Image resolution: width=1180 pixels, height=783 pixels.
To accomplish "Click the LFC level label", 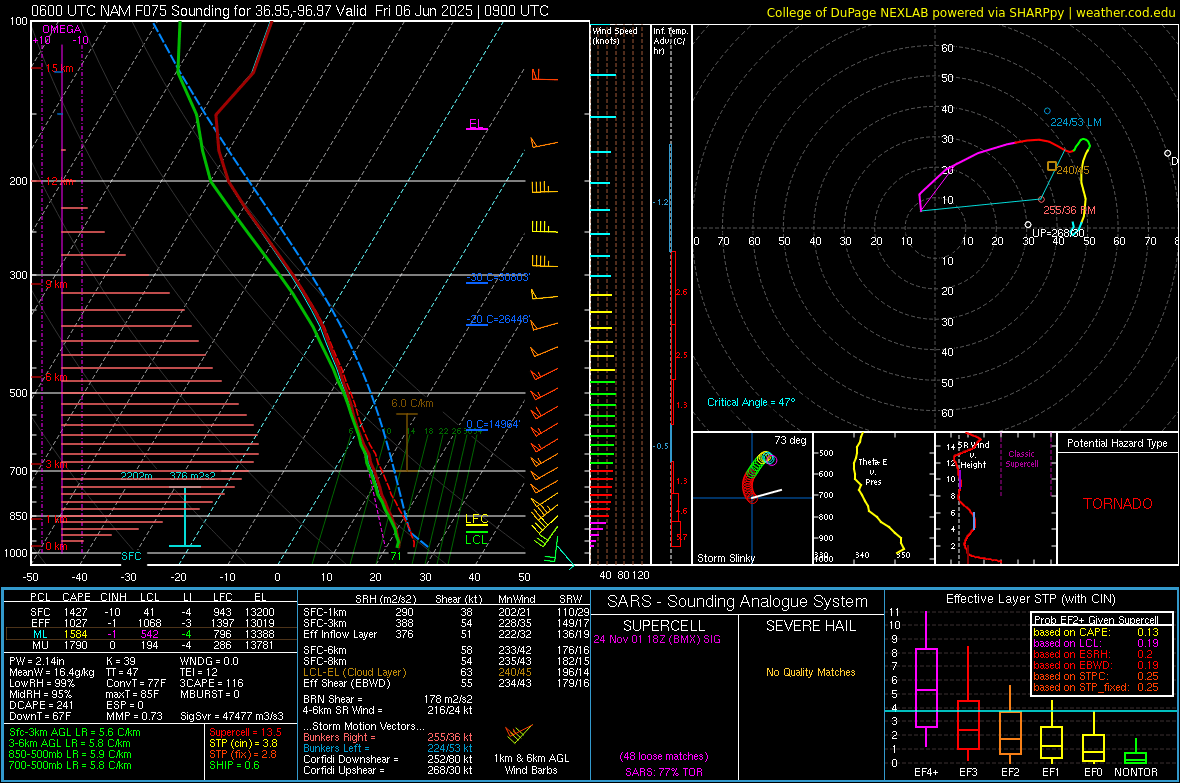I will pyautogui.click(x=476, y=519).
